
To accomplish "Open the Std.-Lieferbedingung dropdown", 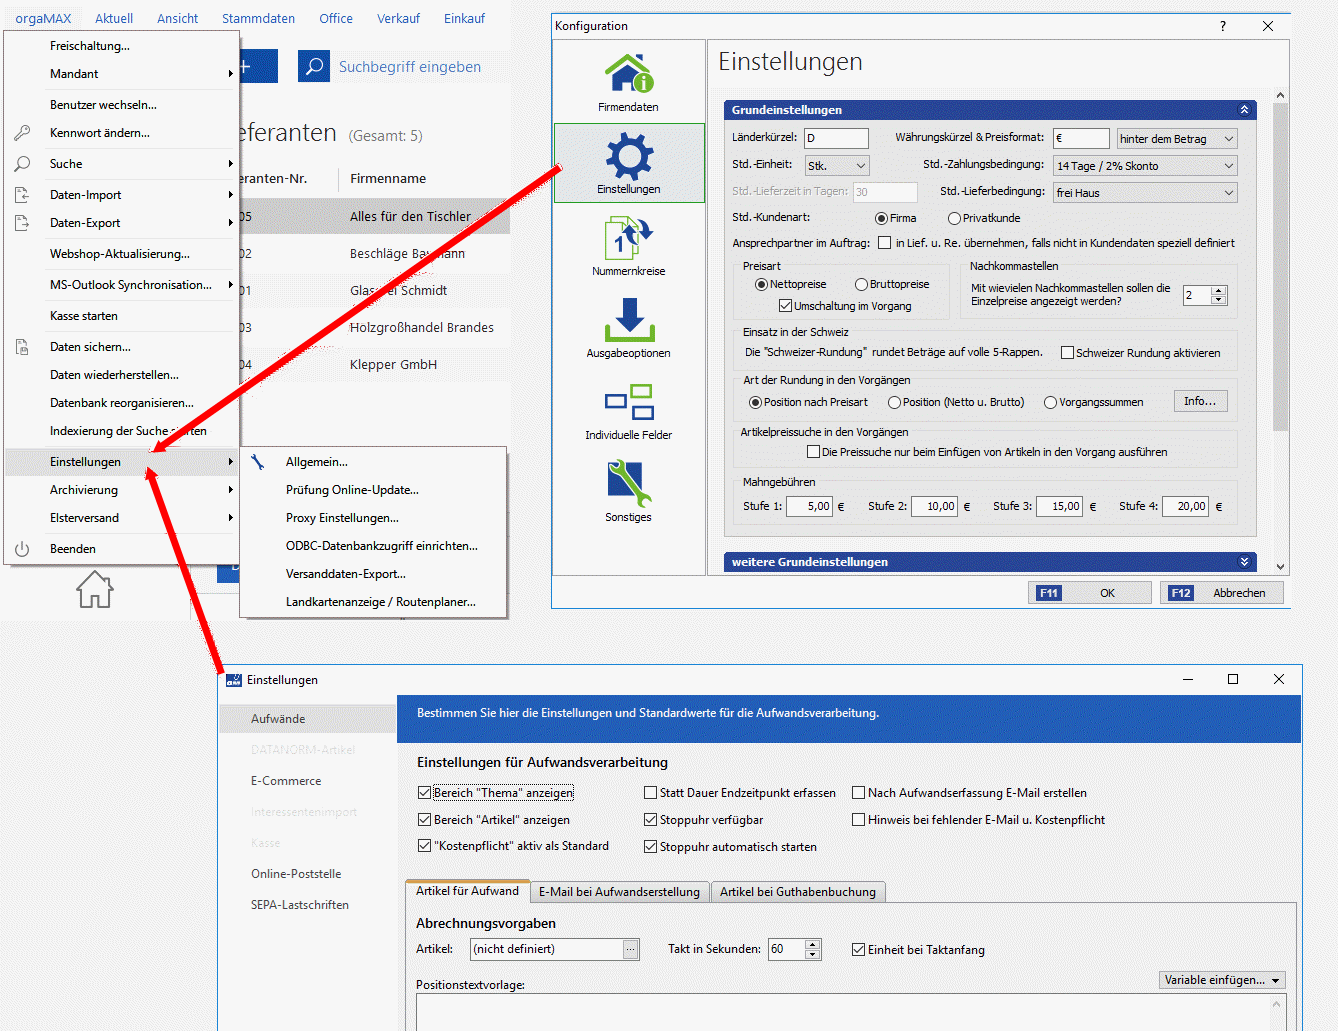I will pyautogui.click(x=1146, y=193).
